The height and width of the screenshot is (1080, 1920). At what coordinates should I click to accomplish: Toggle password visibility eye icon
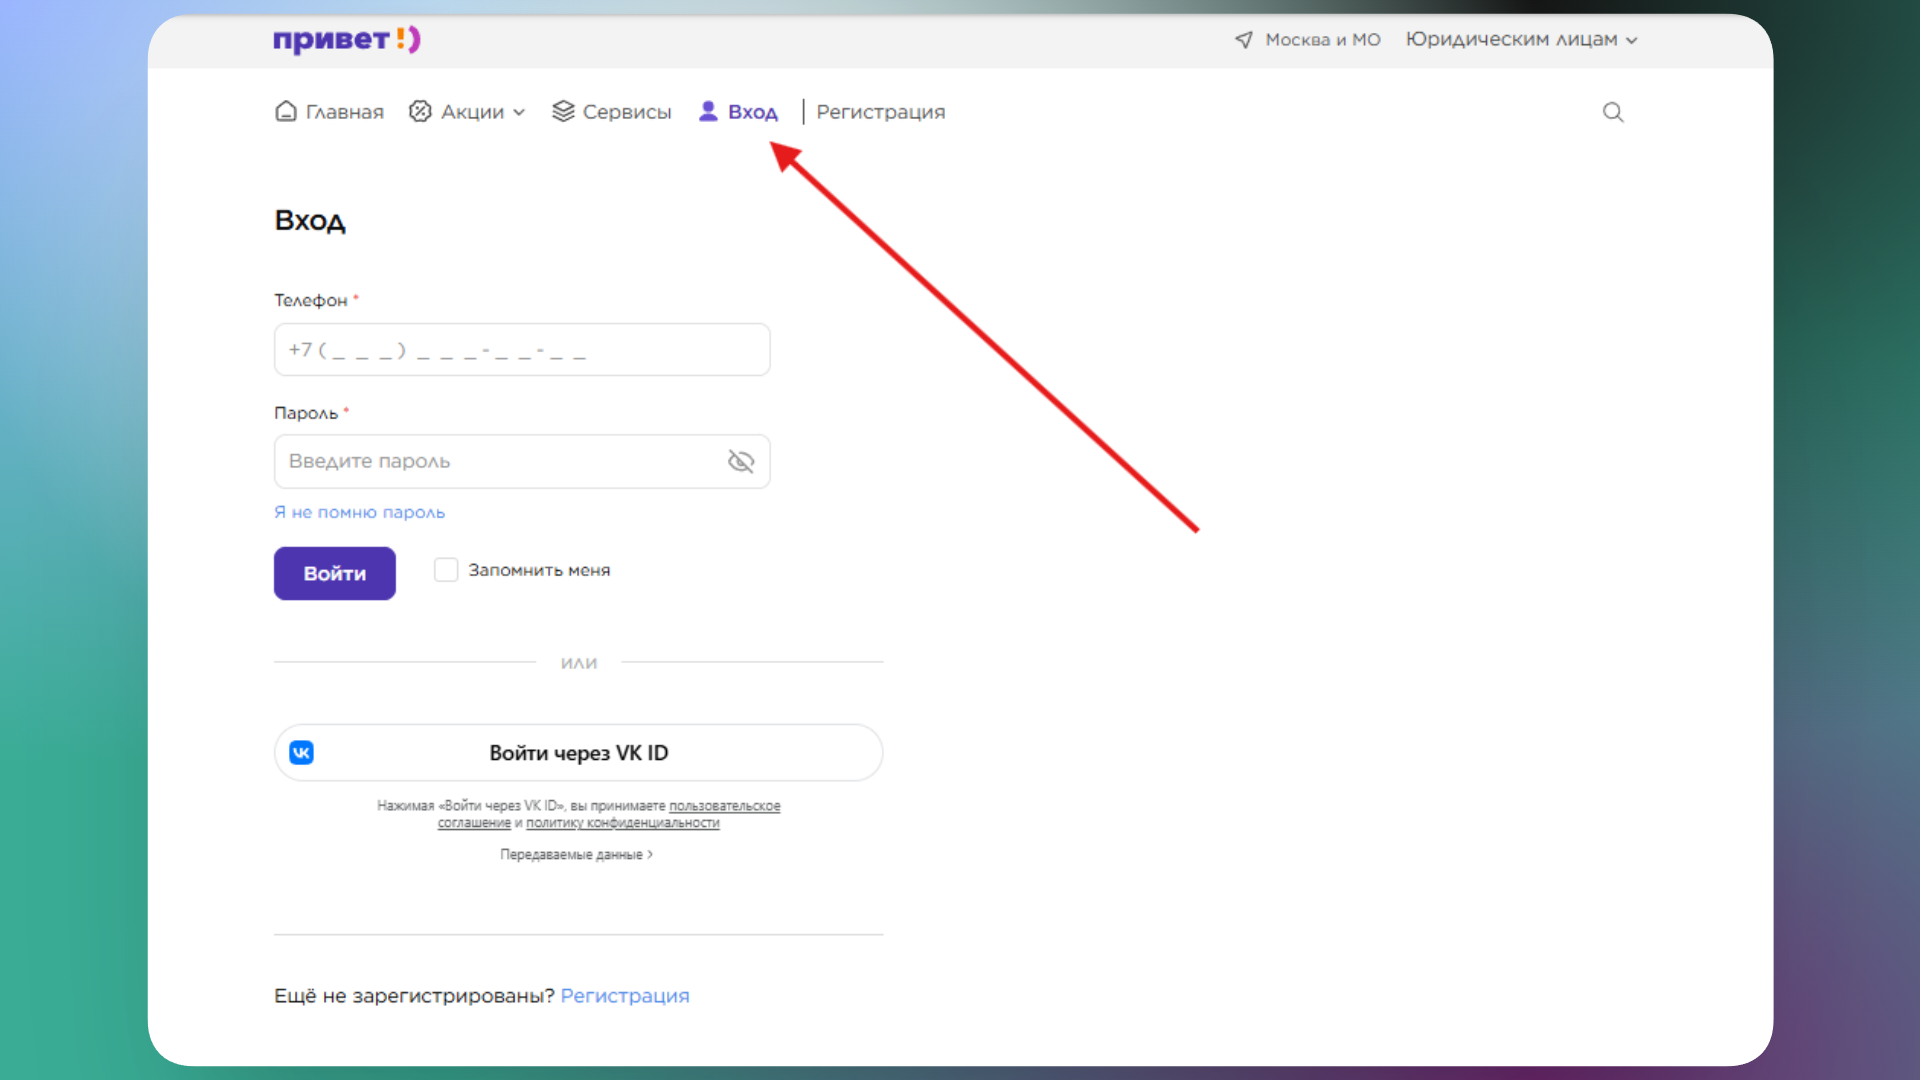[740, 461]
